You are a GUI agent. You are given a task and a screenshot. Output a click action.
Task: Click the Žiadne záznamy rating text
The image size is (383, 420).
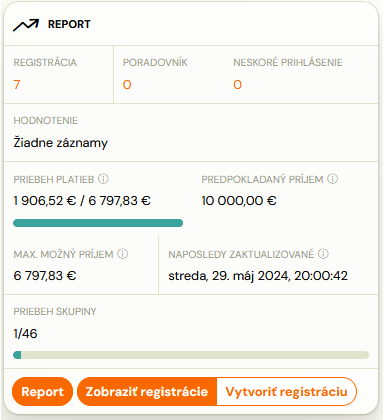61,143
